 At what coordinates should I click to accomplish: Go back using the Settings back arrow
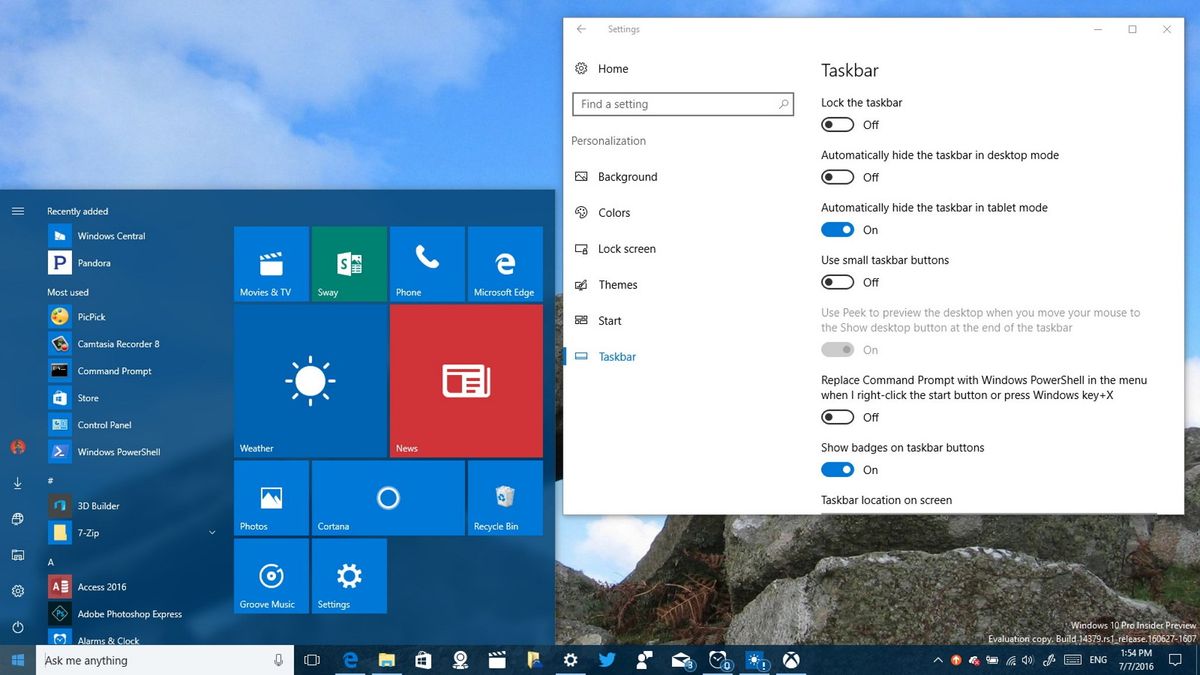(581, 29)
